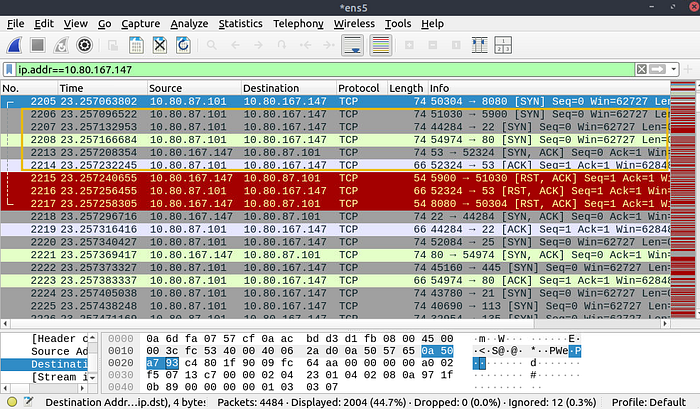The image size is (700, 409).
Task: Sort by the Source column header
Action: (x=194, y=88)
